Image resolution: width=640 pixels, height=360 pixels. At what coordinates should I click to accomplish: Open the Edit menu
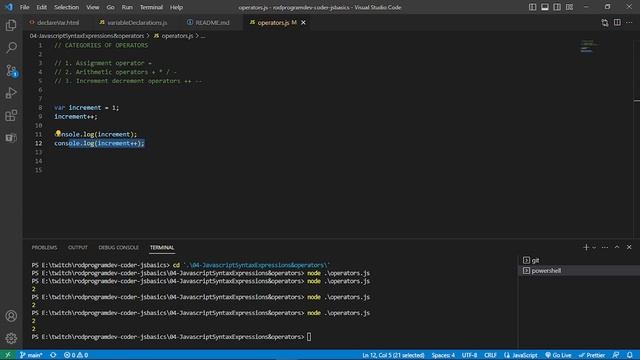(x=41, y=7)
